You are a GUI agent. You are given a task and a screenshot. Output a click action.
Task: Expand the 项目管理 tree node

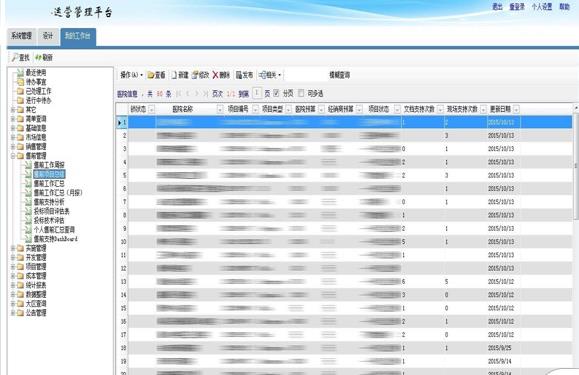tap(13, 266)
